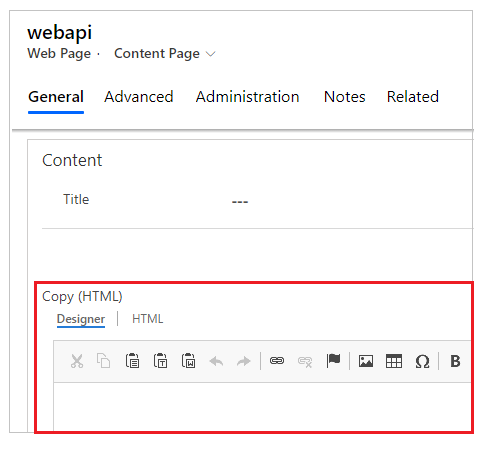Toggle Bold formatting
This screenshot has width=491, height=449.
coord(455,361)
